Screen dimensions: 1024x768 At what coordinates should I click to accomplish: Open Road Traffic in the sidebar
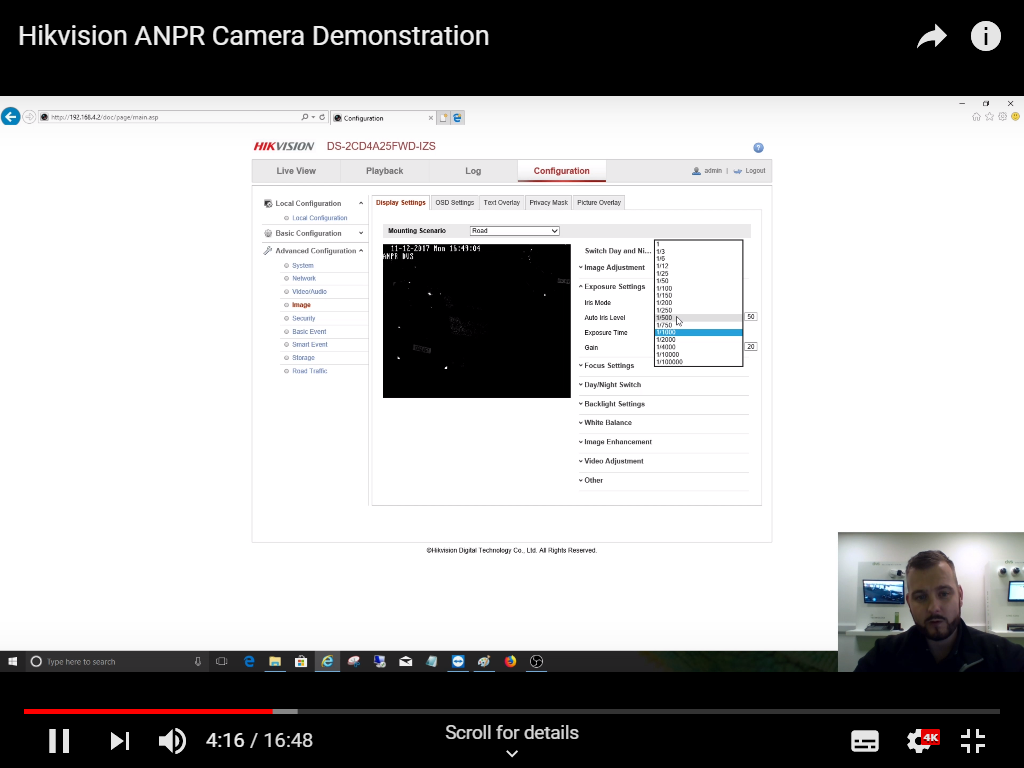point(309,371)
